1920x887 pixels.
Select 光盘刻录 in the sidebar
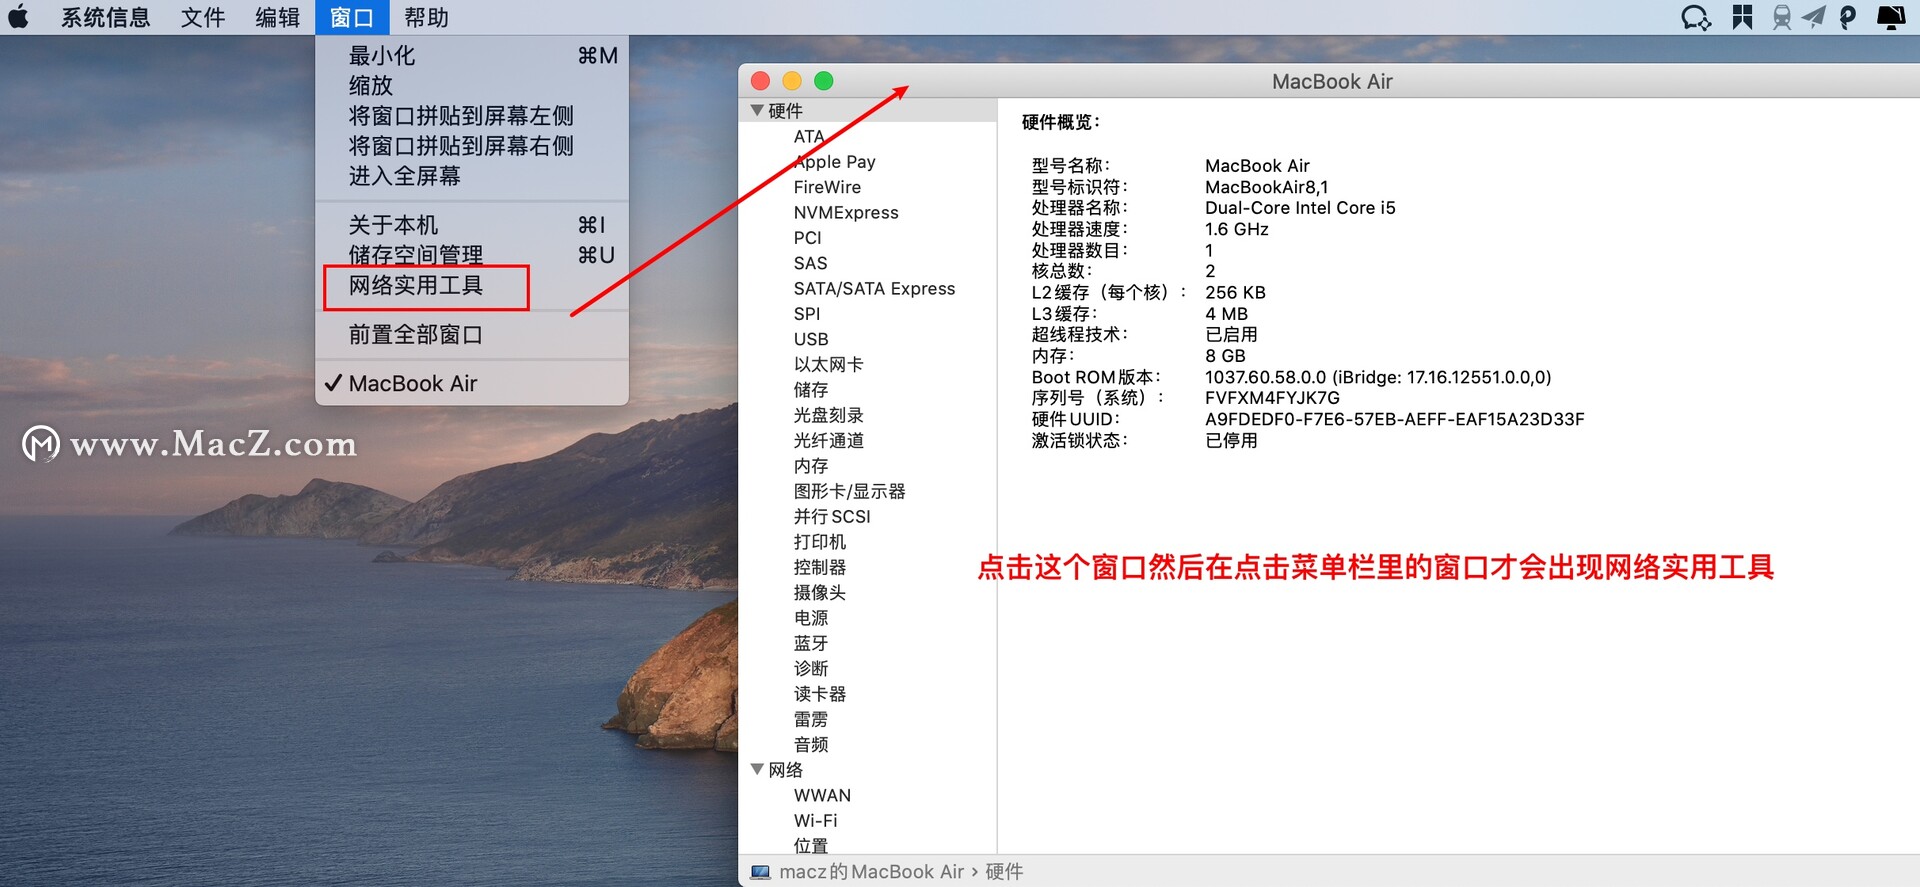click(828, 415)
